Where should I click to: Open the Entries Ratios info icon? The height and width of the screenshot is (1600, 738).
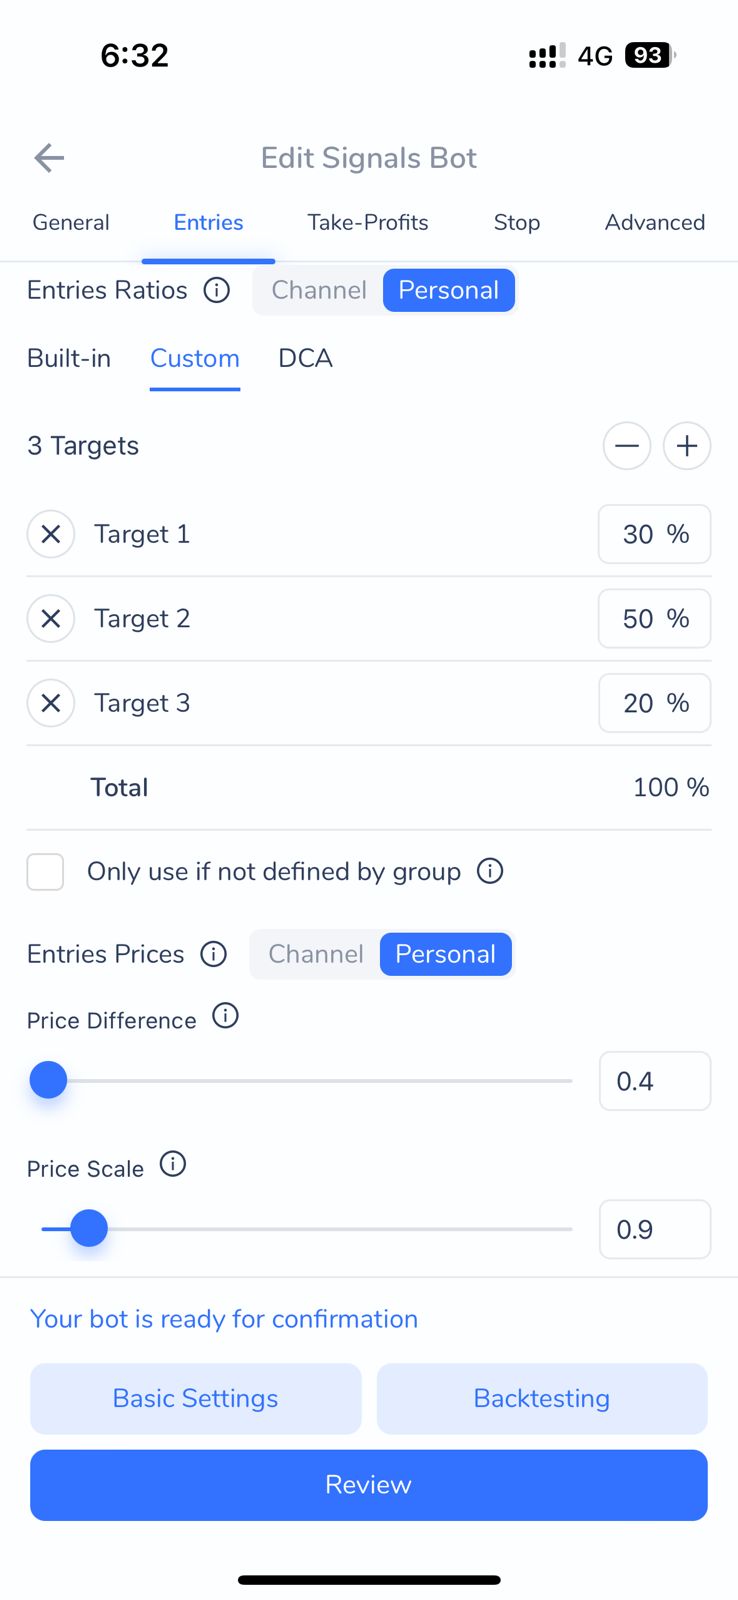(217, 290)
